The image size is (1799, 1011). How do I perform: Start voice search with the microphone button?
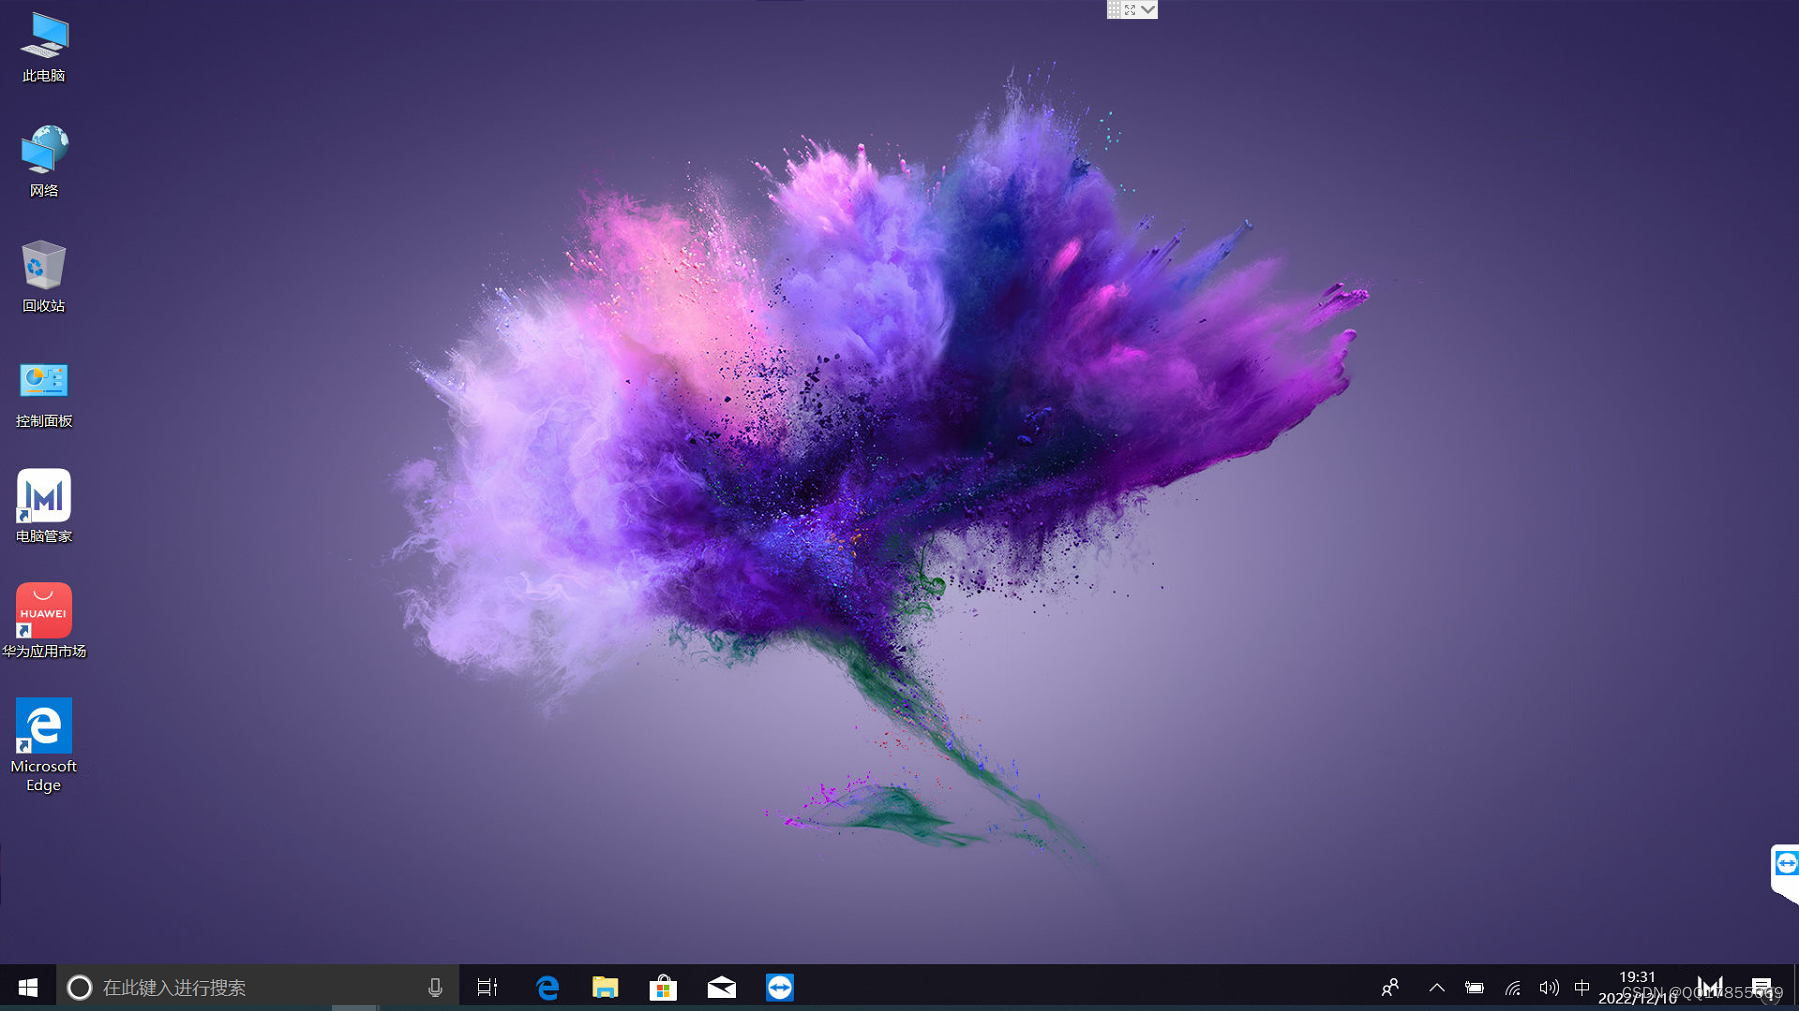point(434,987)
